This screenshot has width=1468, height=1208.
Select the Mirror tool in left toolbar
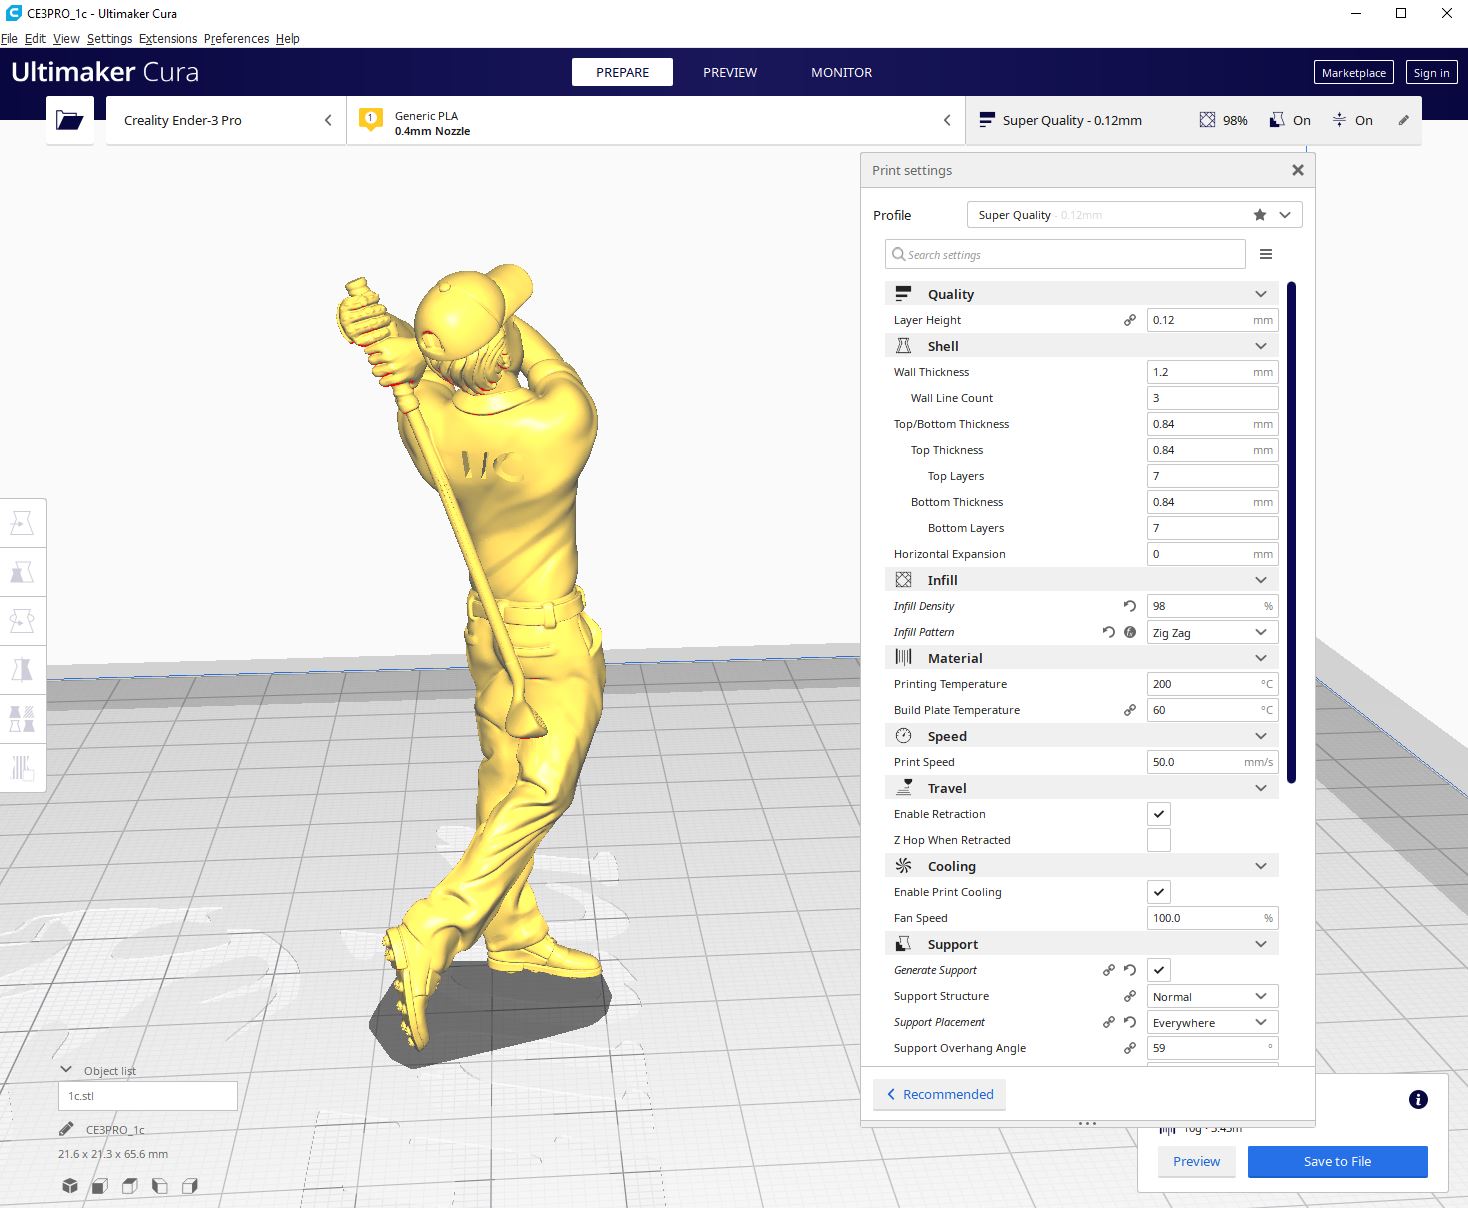click(x=22, y=669)
